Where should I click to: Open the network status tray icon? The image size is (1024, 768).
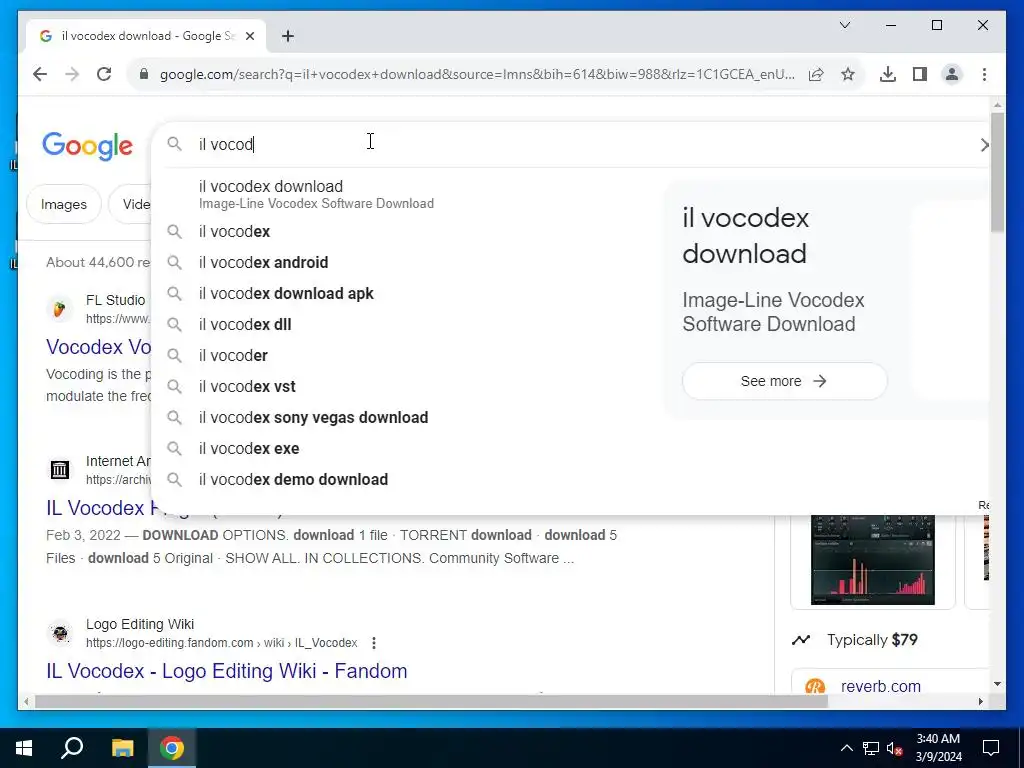click(x=871, y=748)
